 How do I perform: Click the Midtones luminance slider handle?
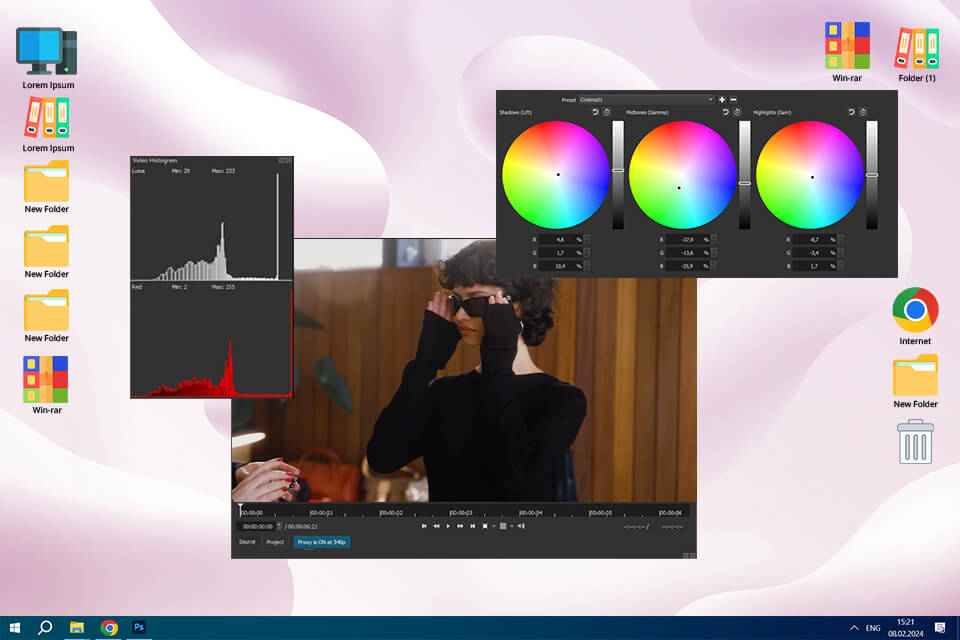[x=745, y=183]
